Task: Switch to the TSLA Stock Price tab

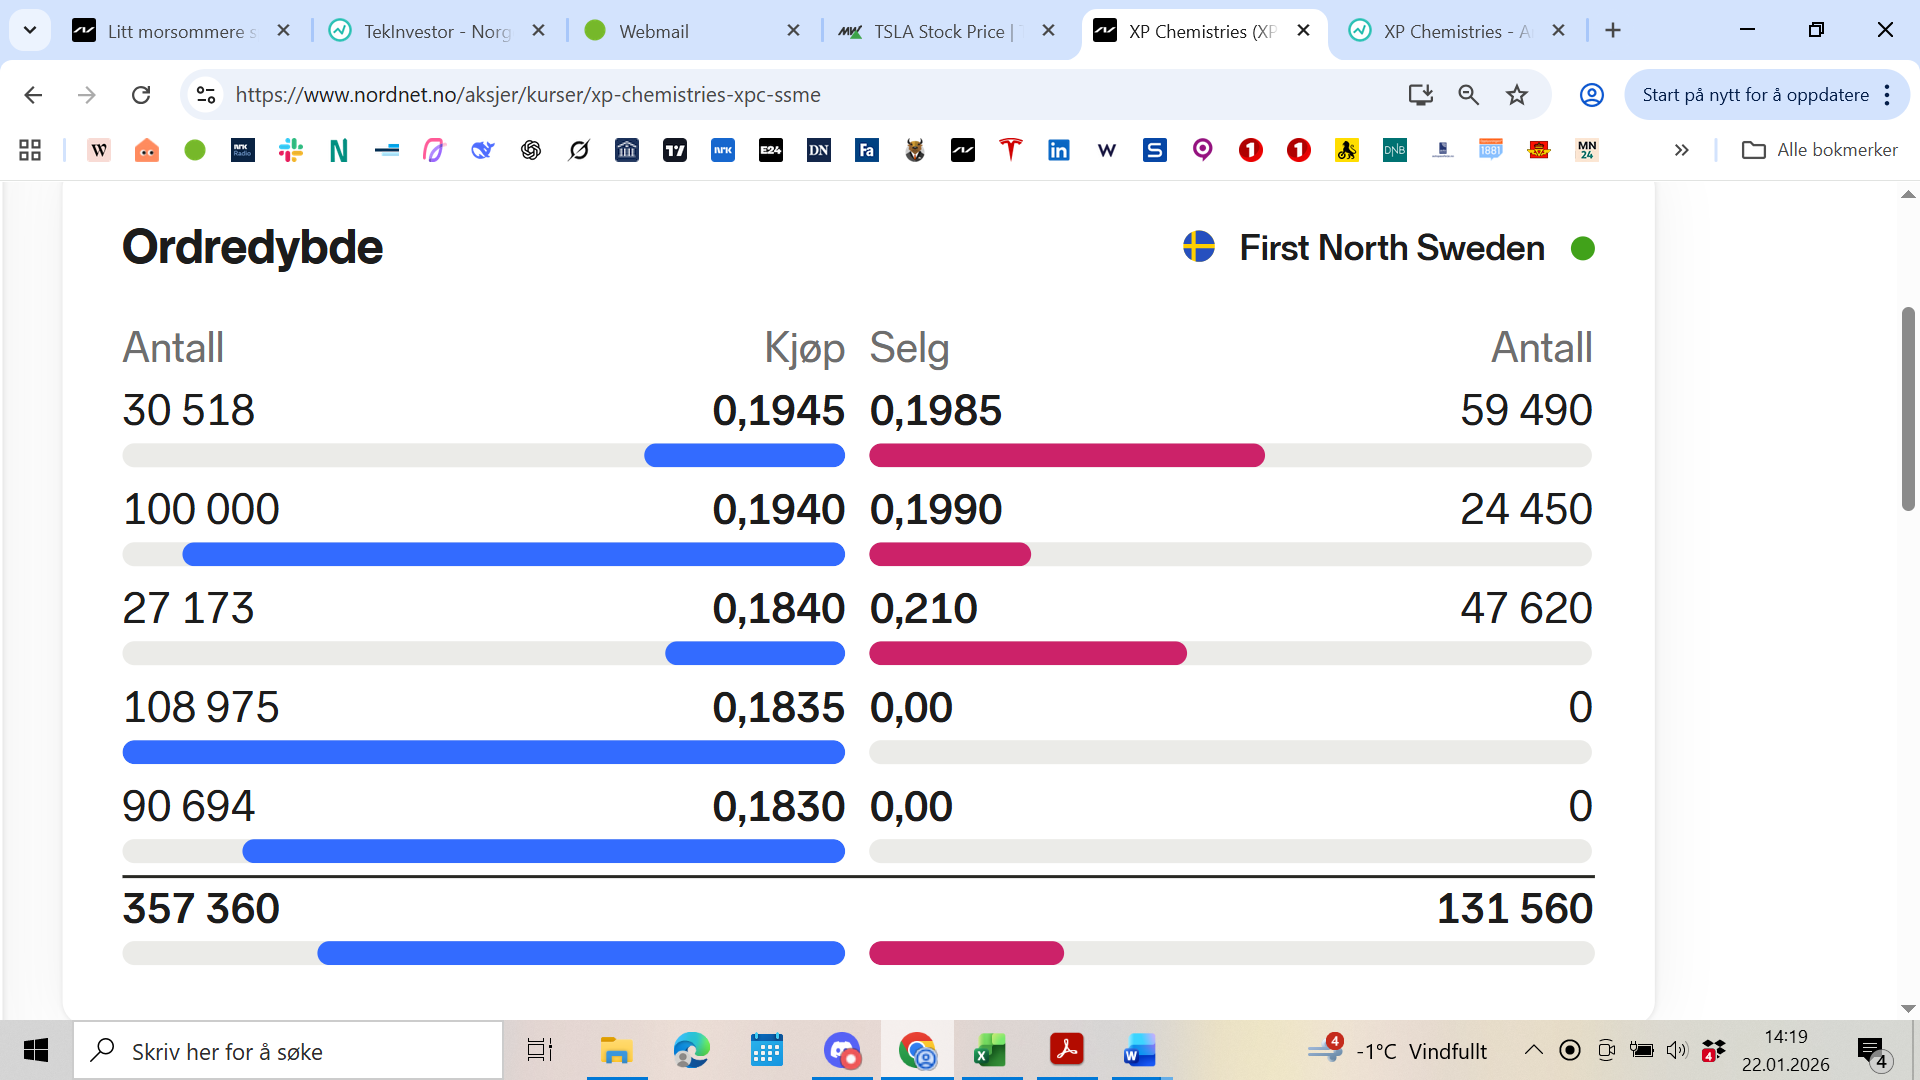Action: (938, 31)
